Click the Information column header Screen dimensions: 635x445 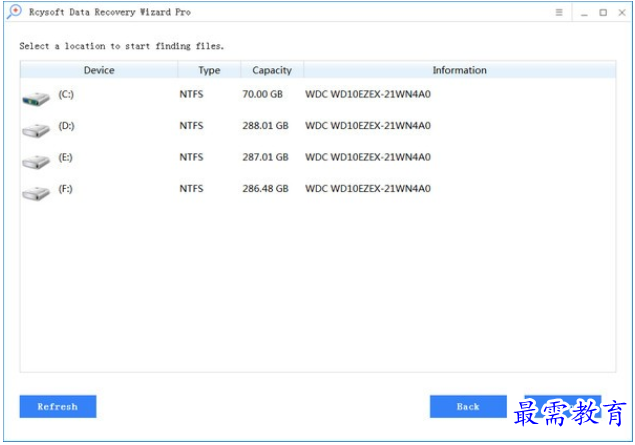pos(460,70)
